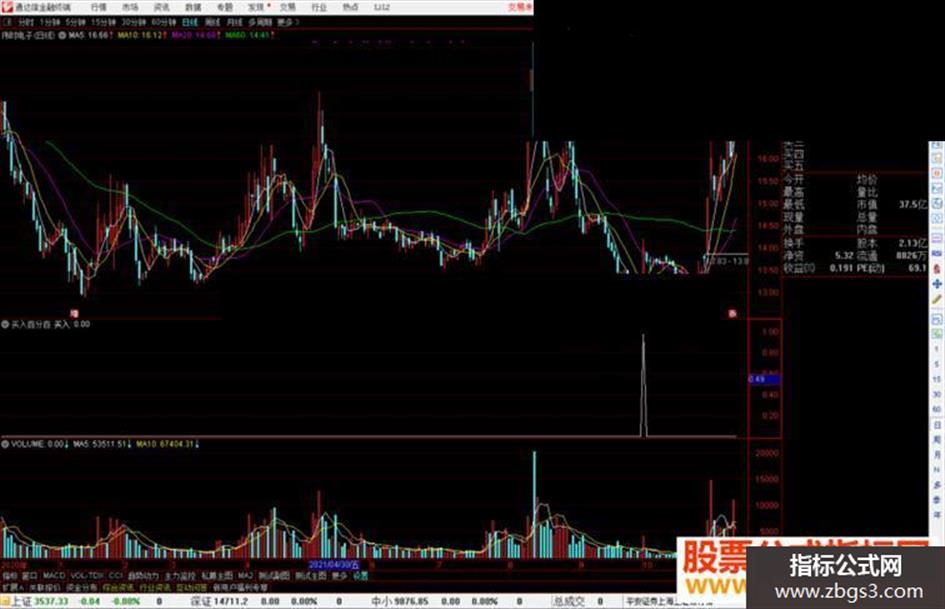Click sidebar period shortcut 15
This screenshot has height=609, width=945.
pyautogui.click(x=937, y=379)
